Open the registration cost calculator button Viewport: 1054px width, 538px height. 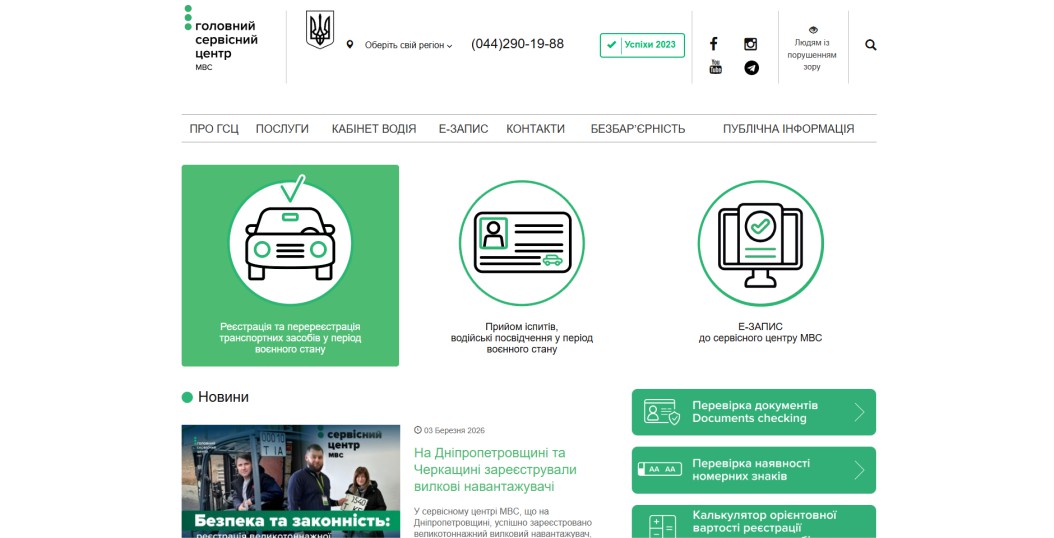[753, 521]
